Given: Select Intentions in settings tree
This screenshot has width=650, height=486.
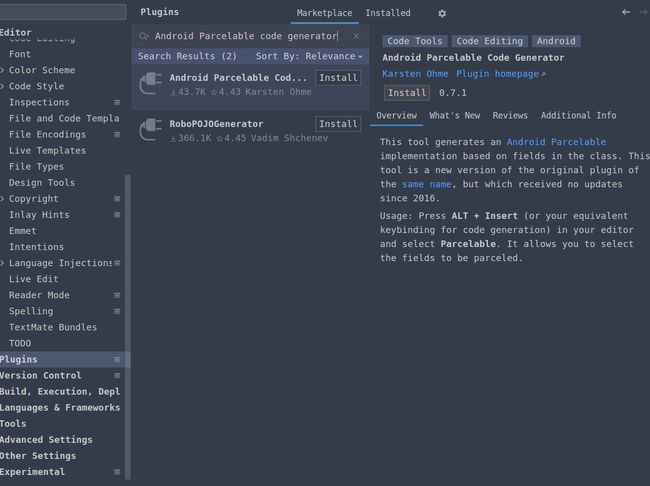Looking at the screenshot, I should (36, 247).
